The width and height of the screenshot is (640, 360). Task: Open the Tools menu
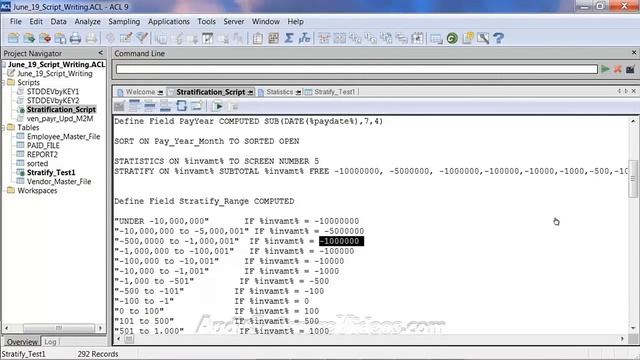[207, 22]
